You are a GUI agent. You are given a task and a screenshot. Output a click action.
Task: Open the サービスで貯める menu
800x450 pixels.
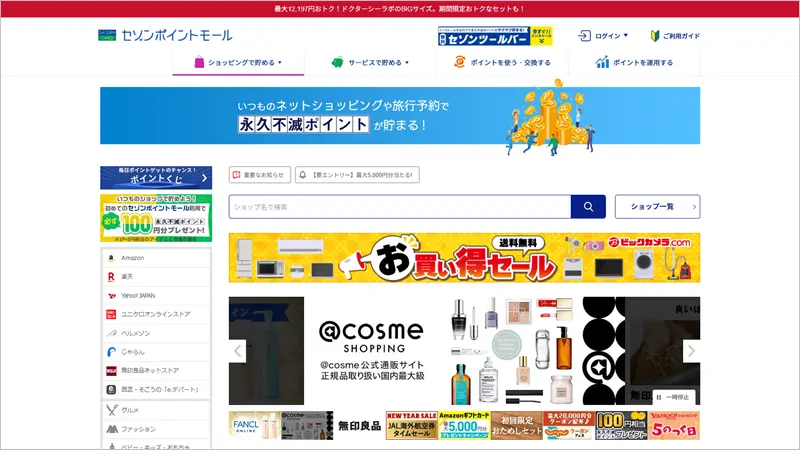coord(370,63)
